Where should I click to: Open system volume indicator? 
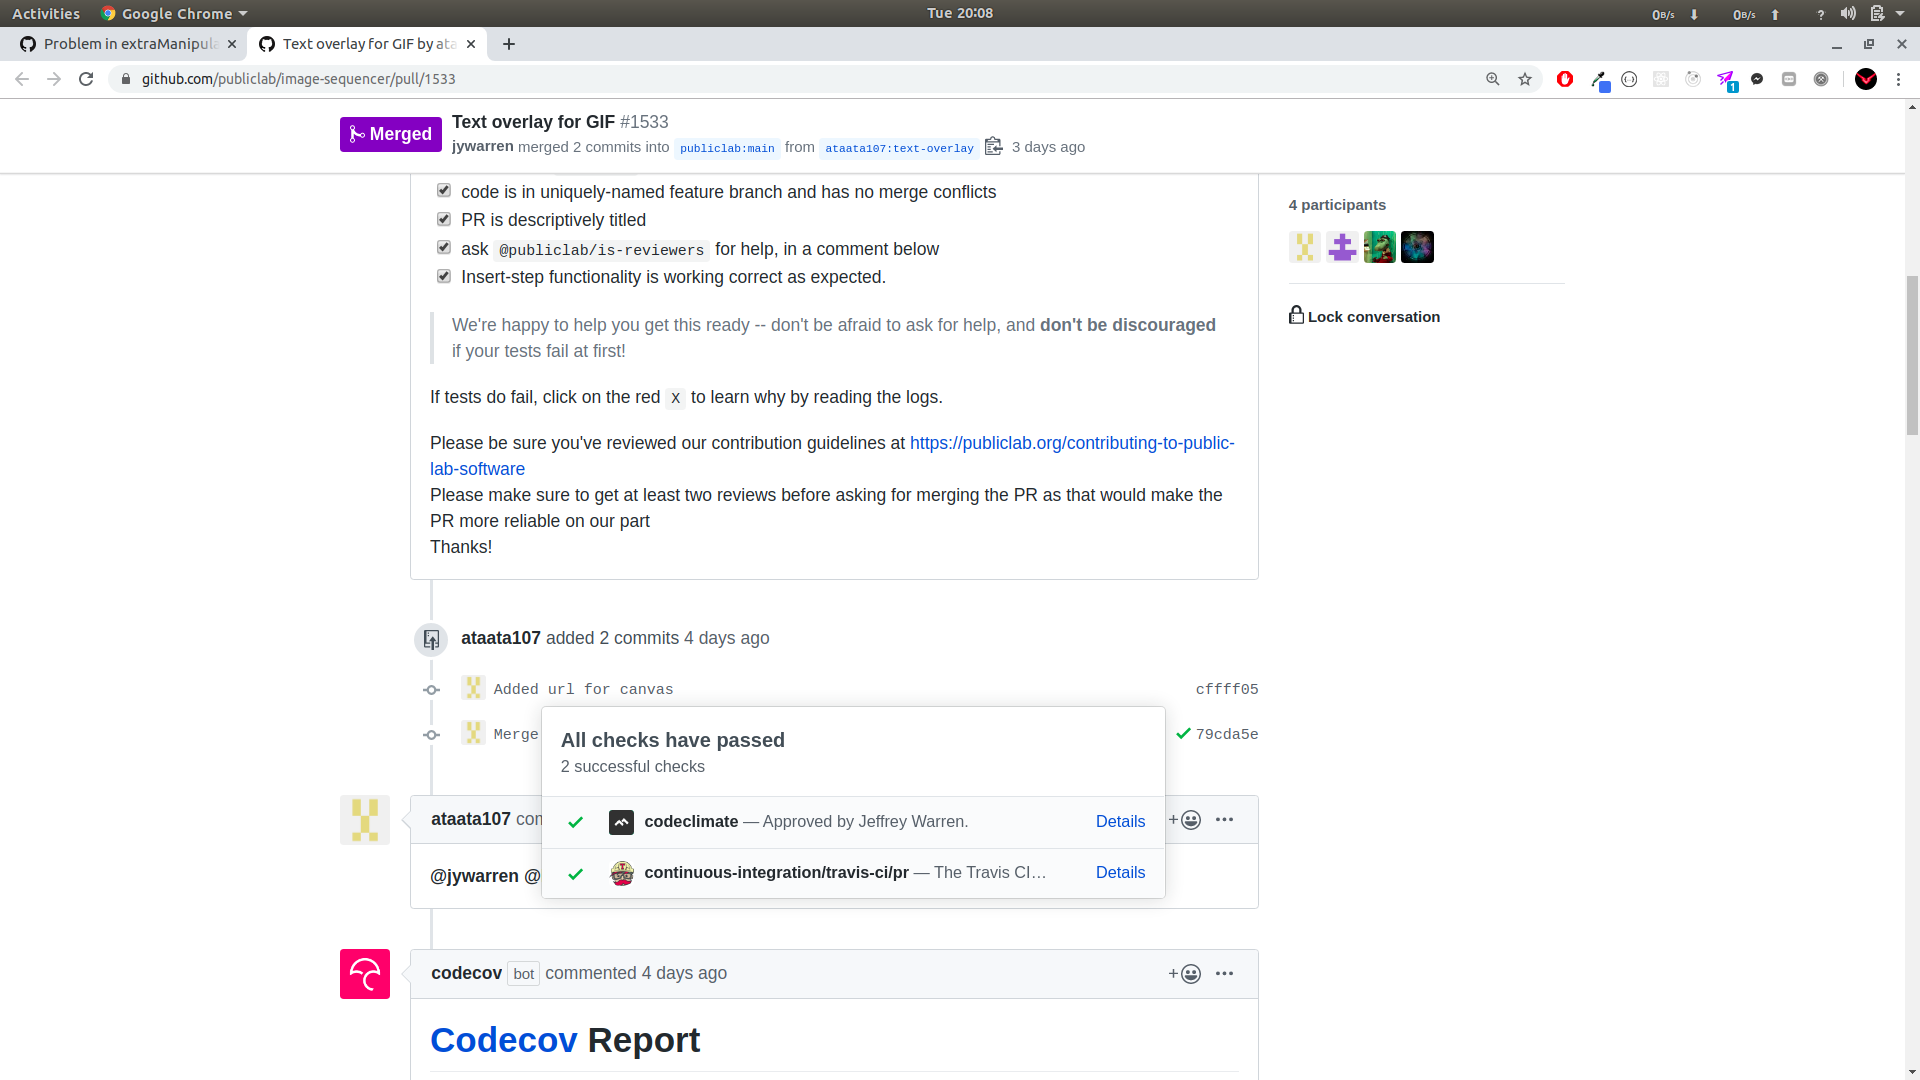coord(1848,14)
